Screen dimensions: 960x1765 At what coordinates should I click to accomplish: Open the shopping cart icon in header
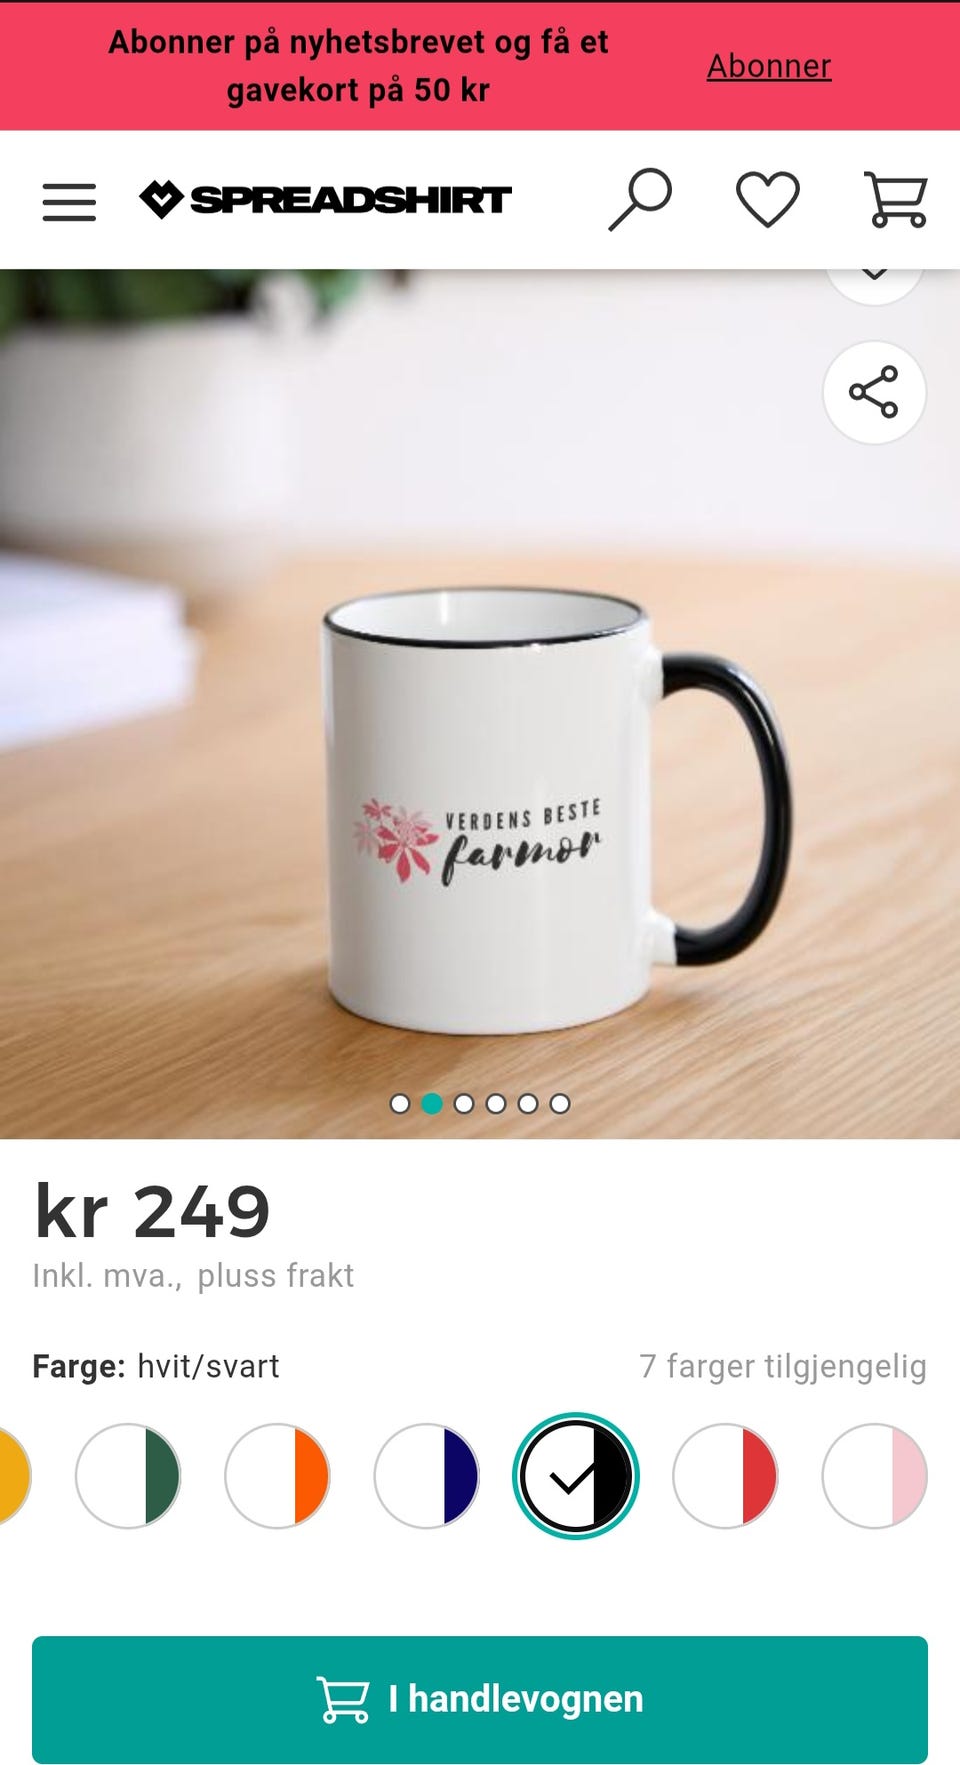(896, 200)
